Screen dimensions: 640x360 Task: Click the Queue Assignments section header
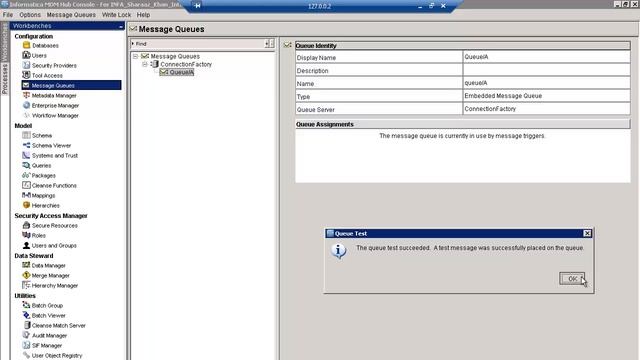[x=462, y=124]
